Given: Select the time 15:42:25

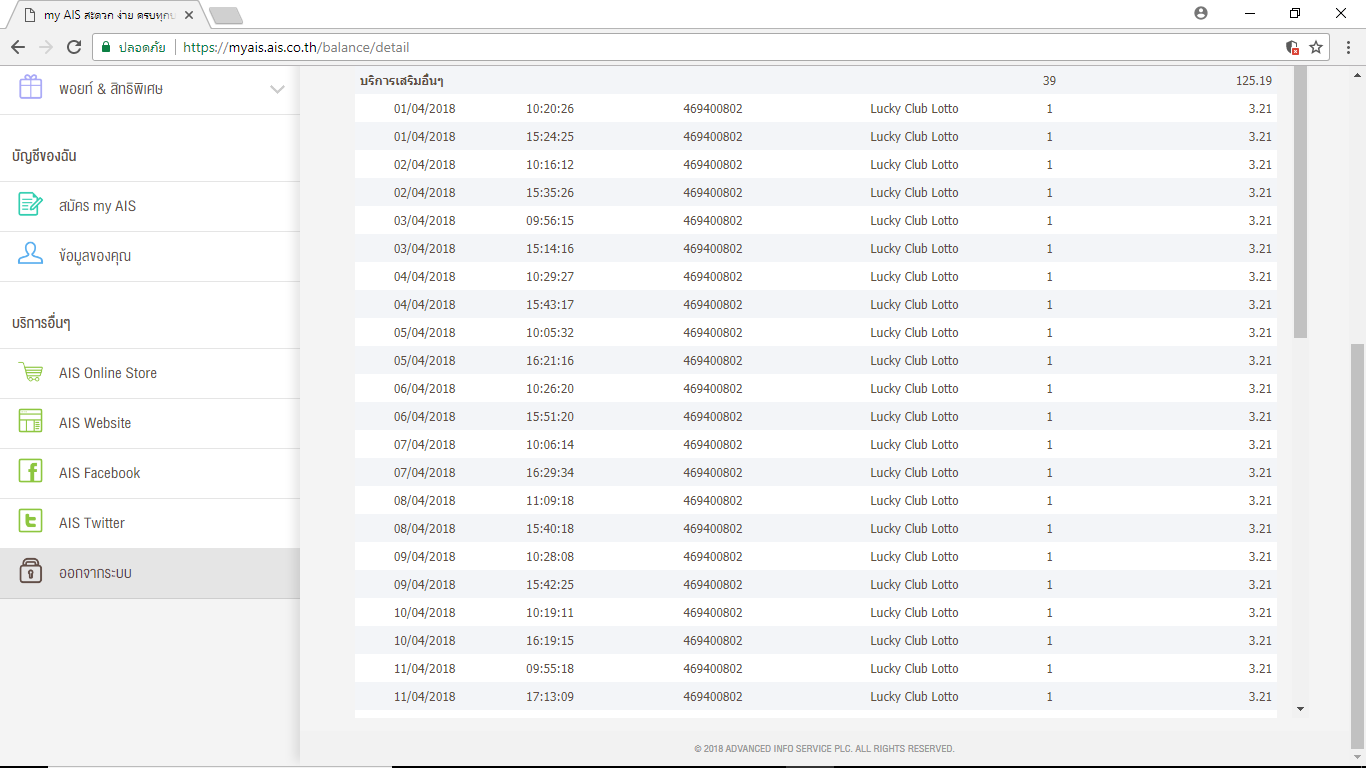Looking at the screenshot, I should [x=550, y=585].
